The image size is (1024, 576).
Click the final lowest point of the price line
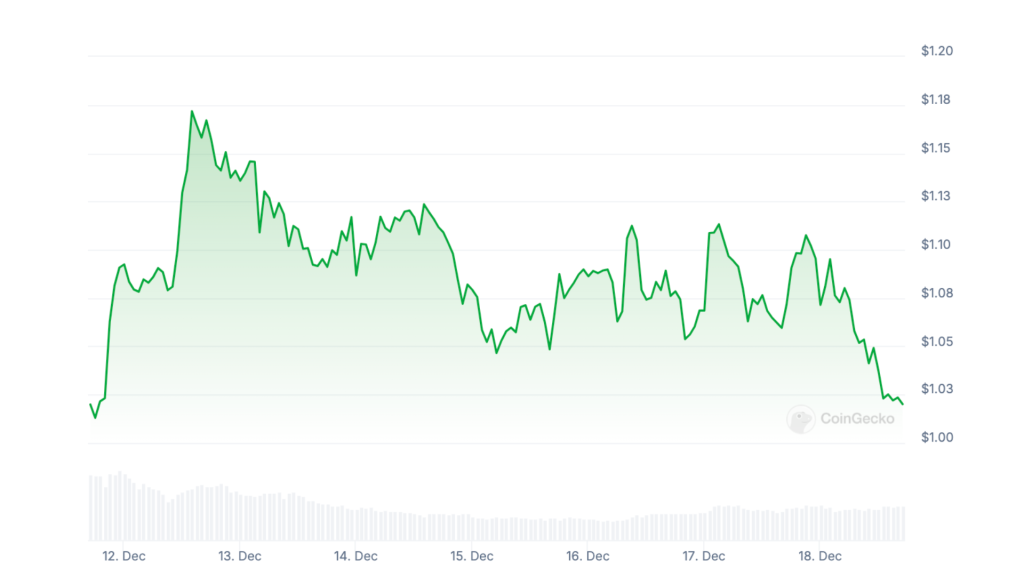point(903,404)
